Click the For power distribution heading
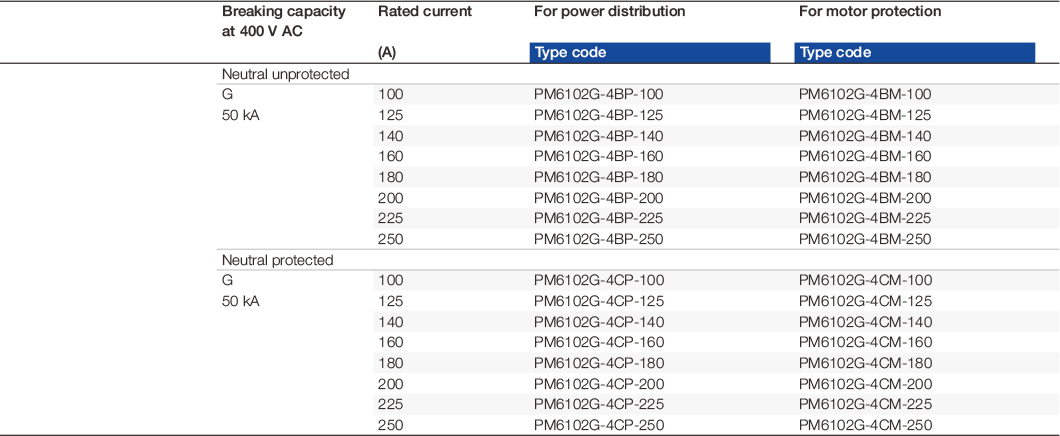Viewport: 1060px width, 436px height. coord(609,12)
